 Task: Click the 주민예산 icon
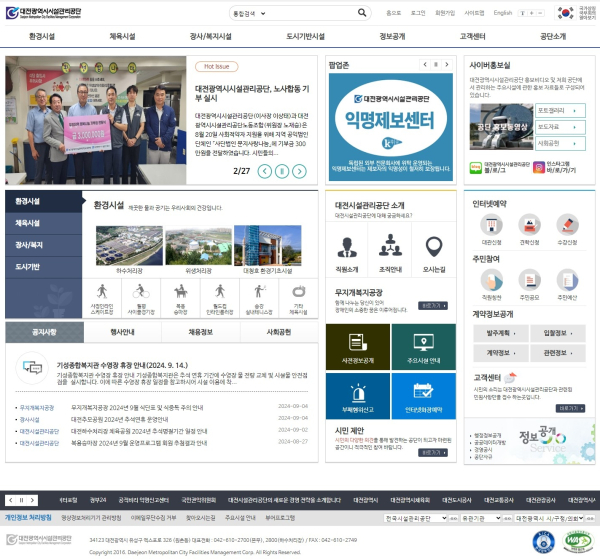point(567,280)
